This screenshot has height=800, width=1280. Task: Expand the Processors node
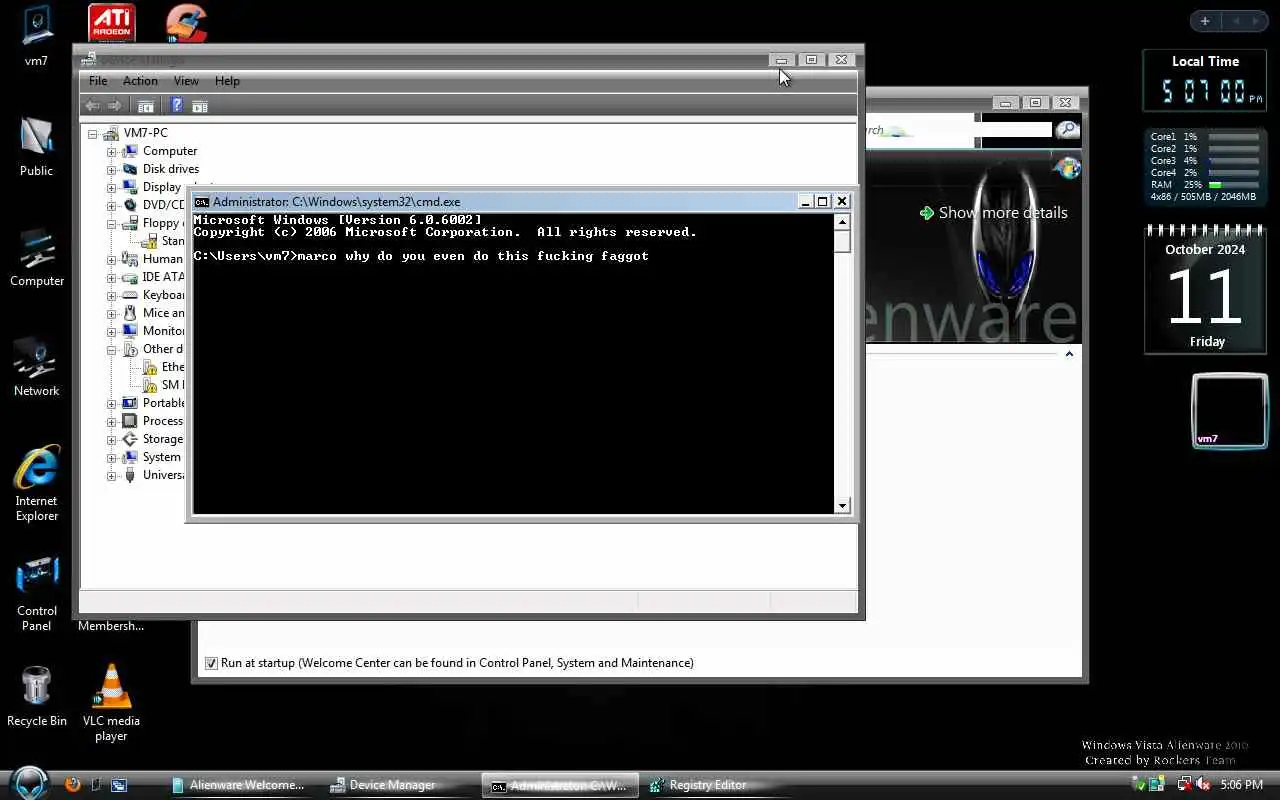tap(112, 421)
